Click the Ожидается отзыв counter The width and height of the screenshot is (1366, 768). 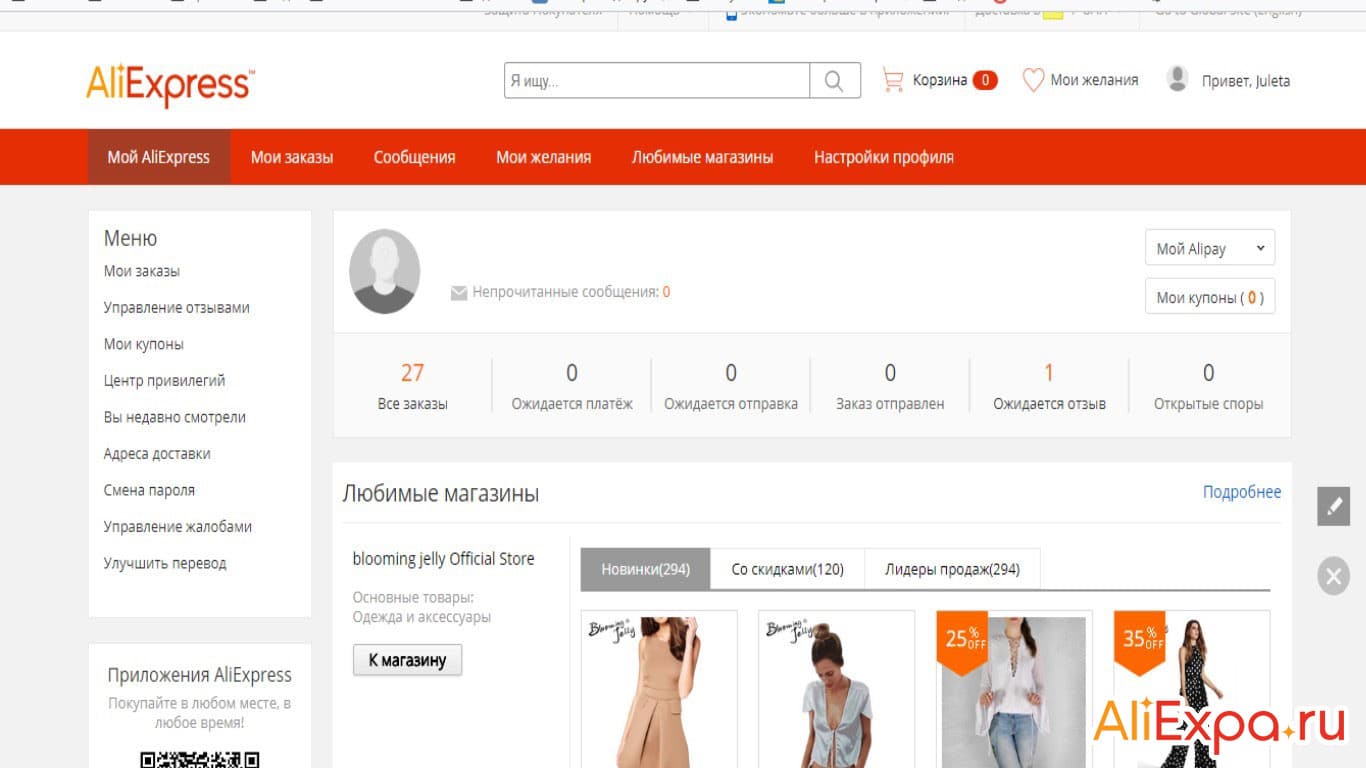pos(1049,386)
